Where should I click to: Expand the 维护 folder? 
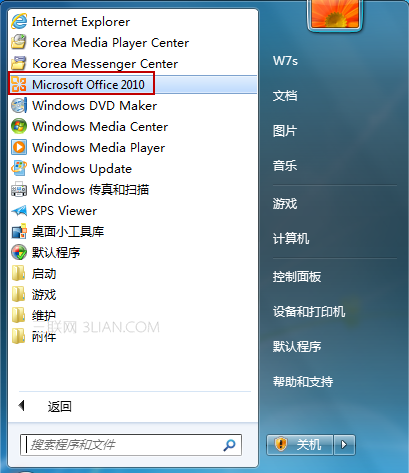coord(132,315)
